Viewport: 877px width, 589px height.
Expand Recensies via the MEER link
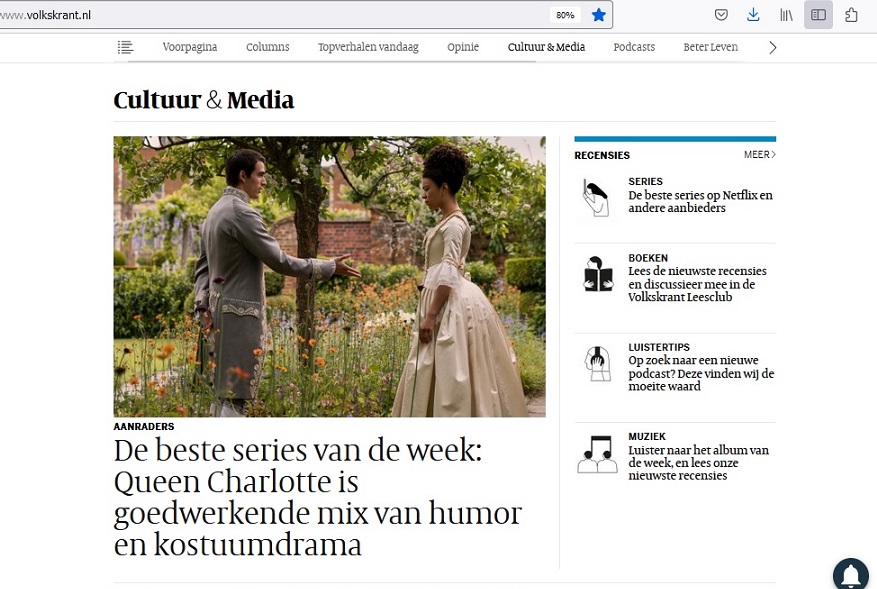click(760, 154)
